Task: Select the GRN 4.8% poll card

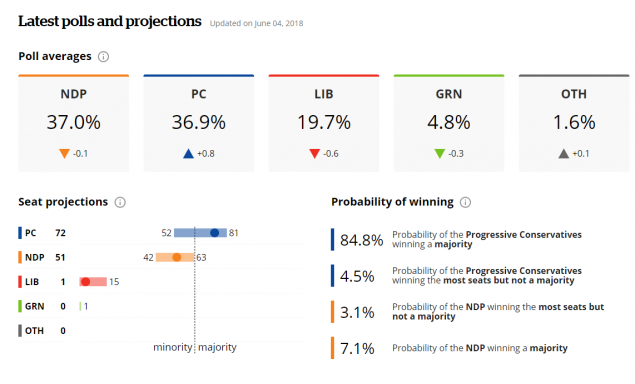Action: [x=449, y=123]
